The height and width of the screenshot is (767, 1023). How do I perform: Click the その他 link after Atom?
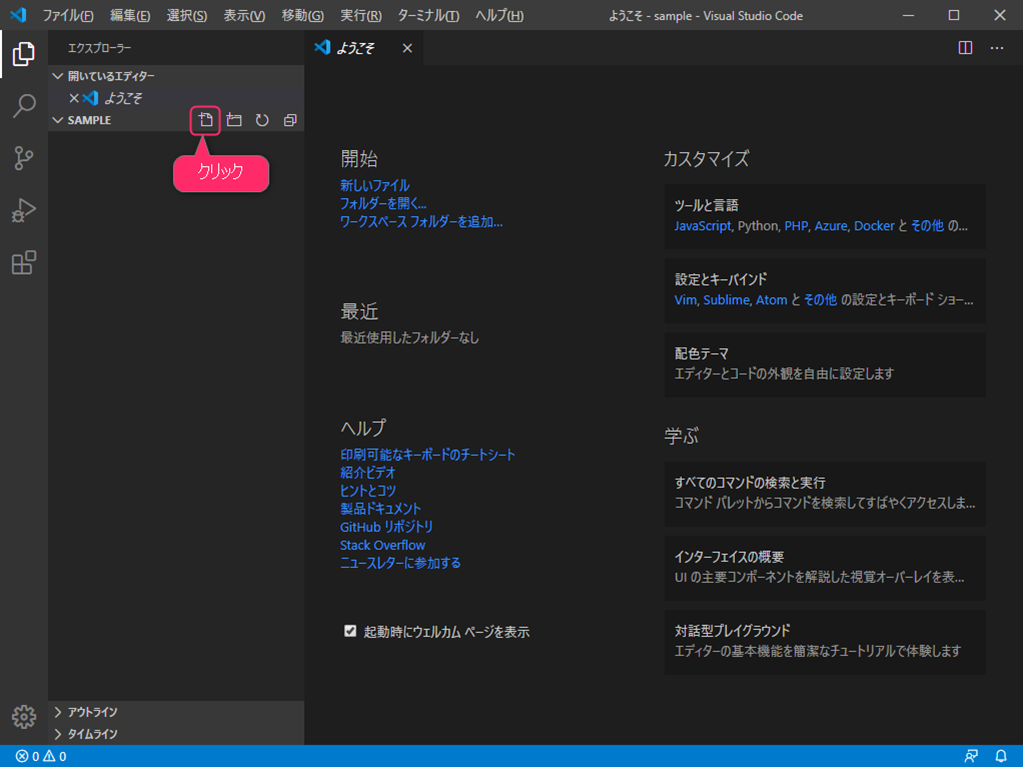820,300
